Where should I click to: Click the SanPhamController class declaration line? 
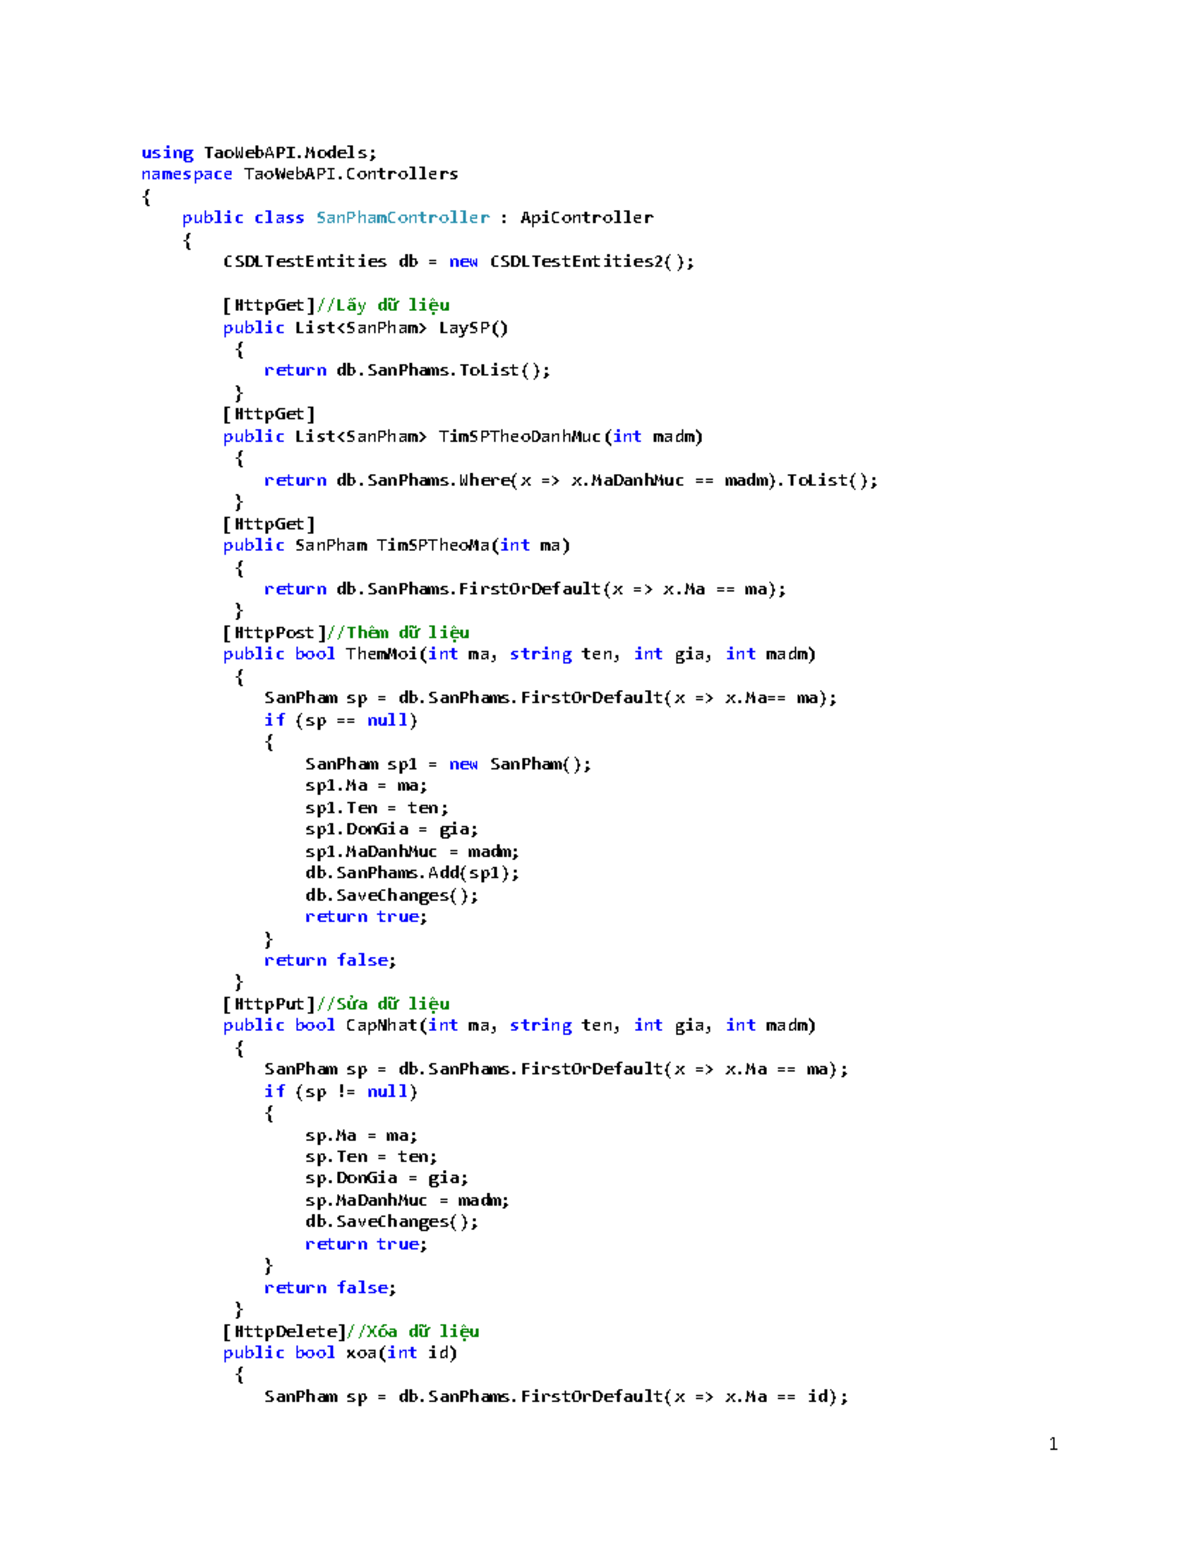coord(418,218)
